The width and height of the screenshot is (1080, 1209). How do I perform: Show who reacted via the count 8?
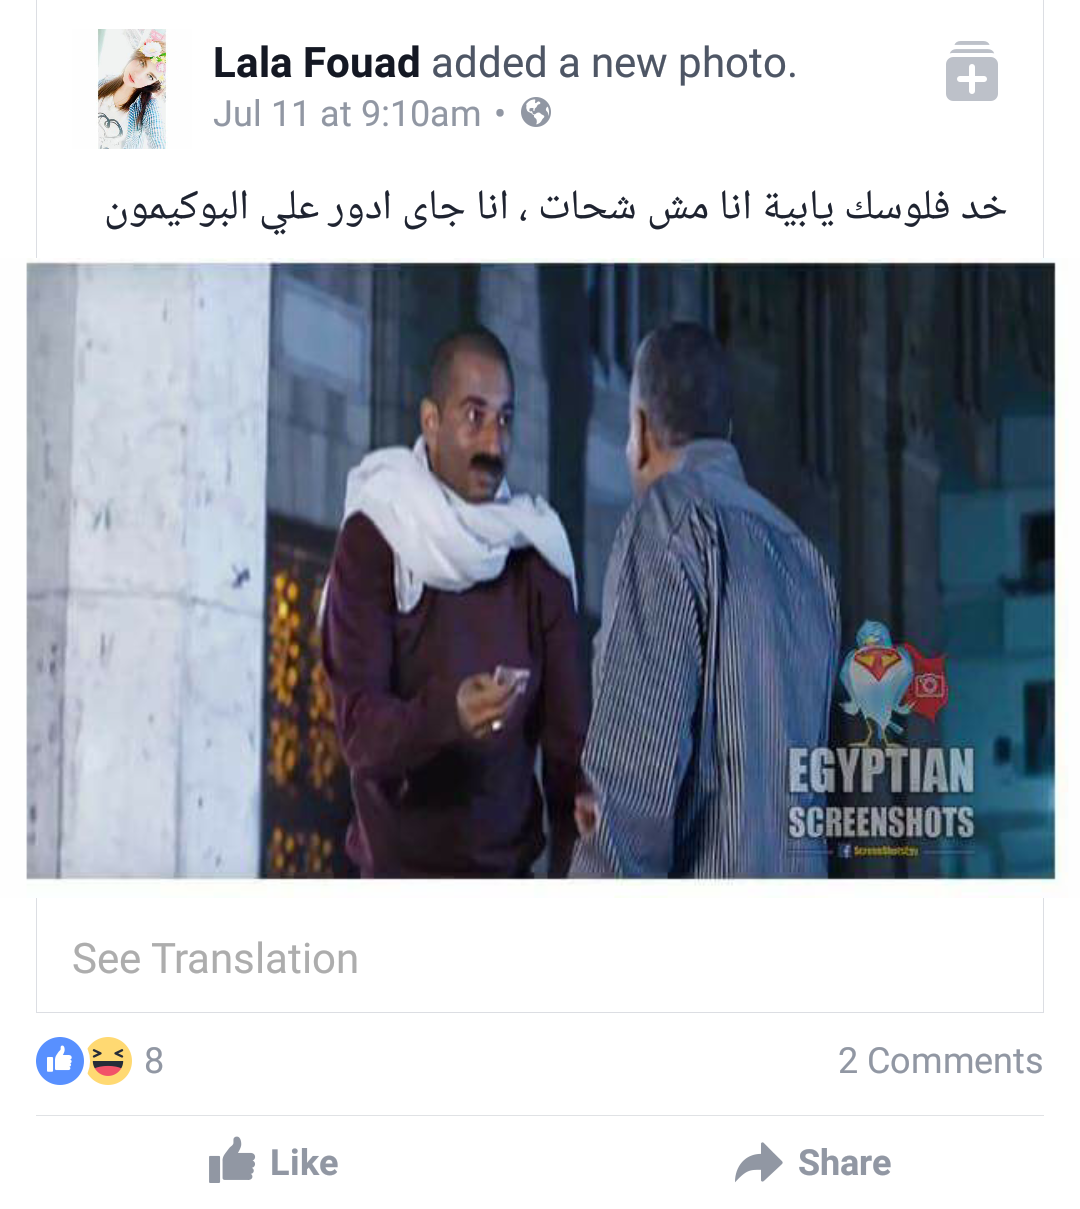pyautogui.click(x=154, y=1061)
